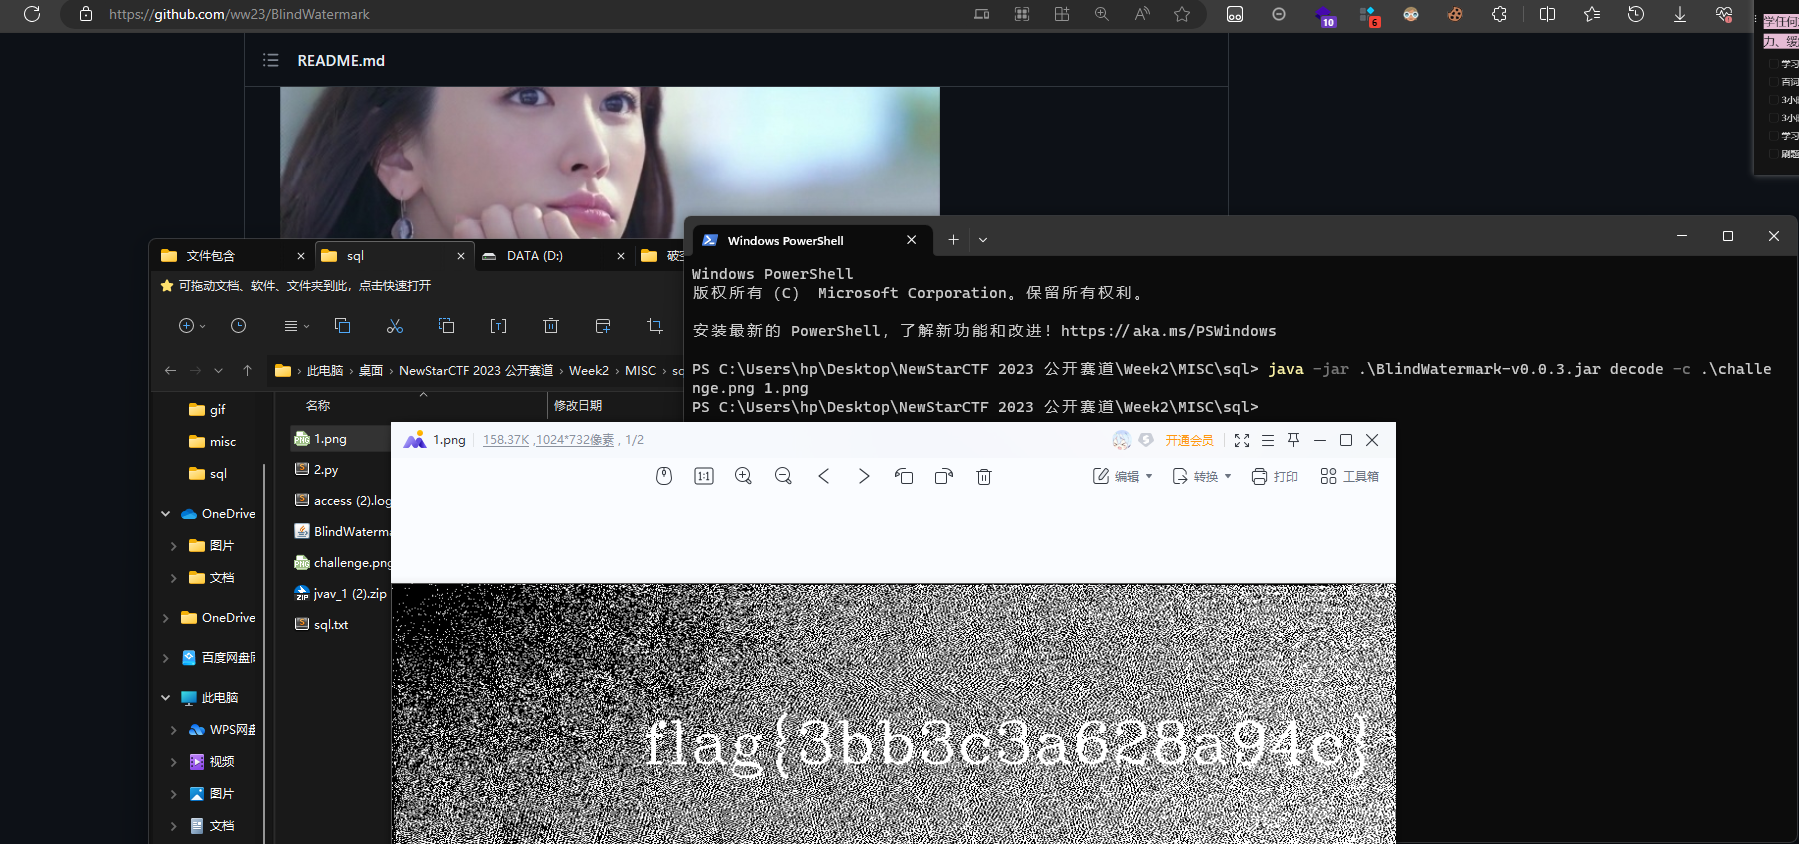The image size is (1799, 844).
Task: Toggle the mouse wheel mode icon in viewer
Action: coord(664,476)
